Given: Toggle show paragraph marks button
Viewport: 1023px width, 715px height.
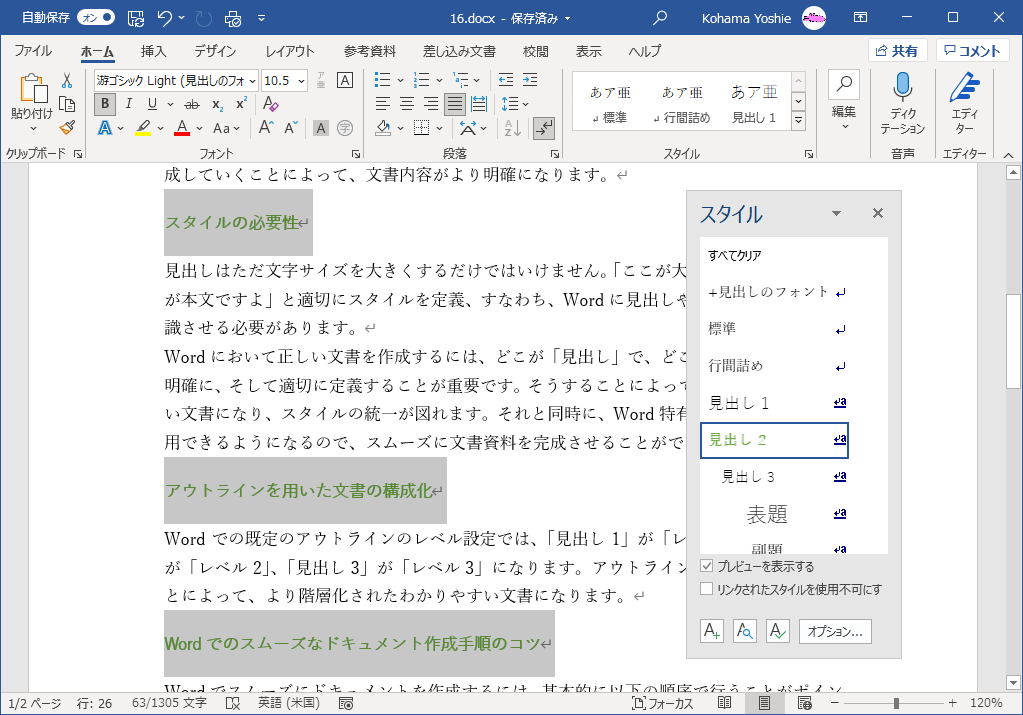Looking at the screenshot, I should tap(543, 128).
